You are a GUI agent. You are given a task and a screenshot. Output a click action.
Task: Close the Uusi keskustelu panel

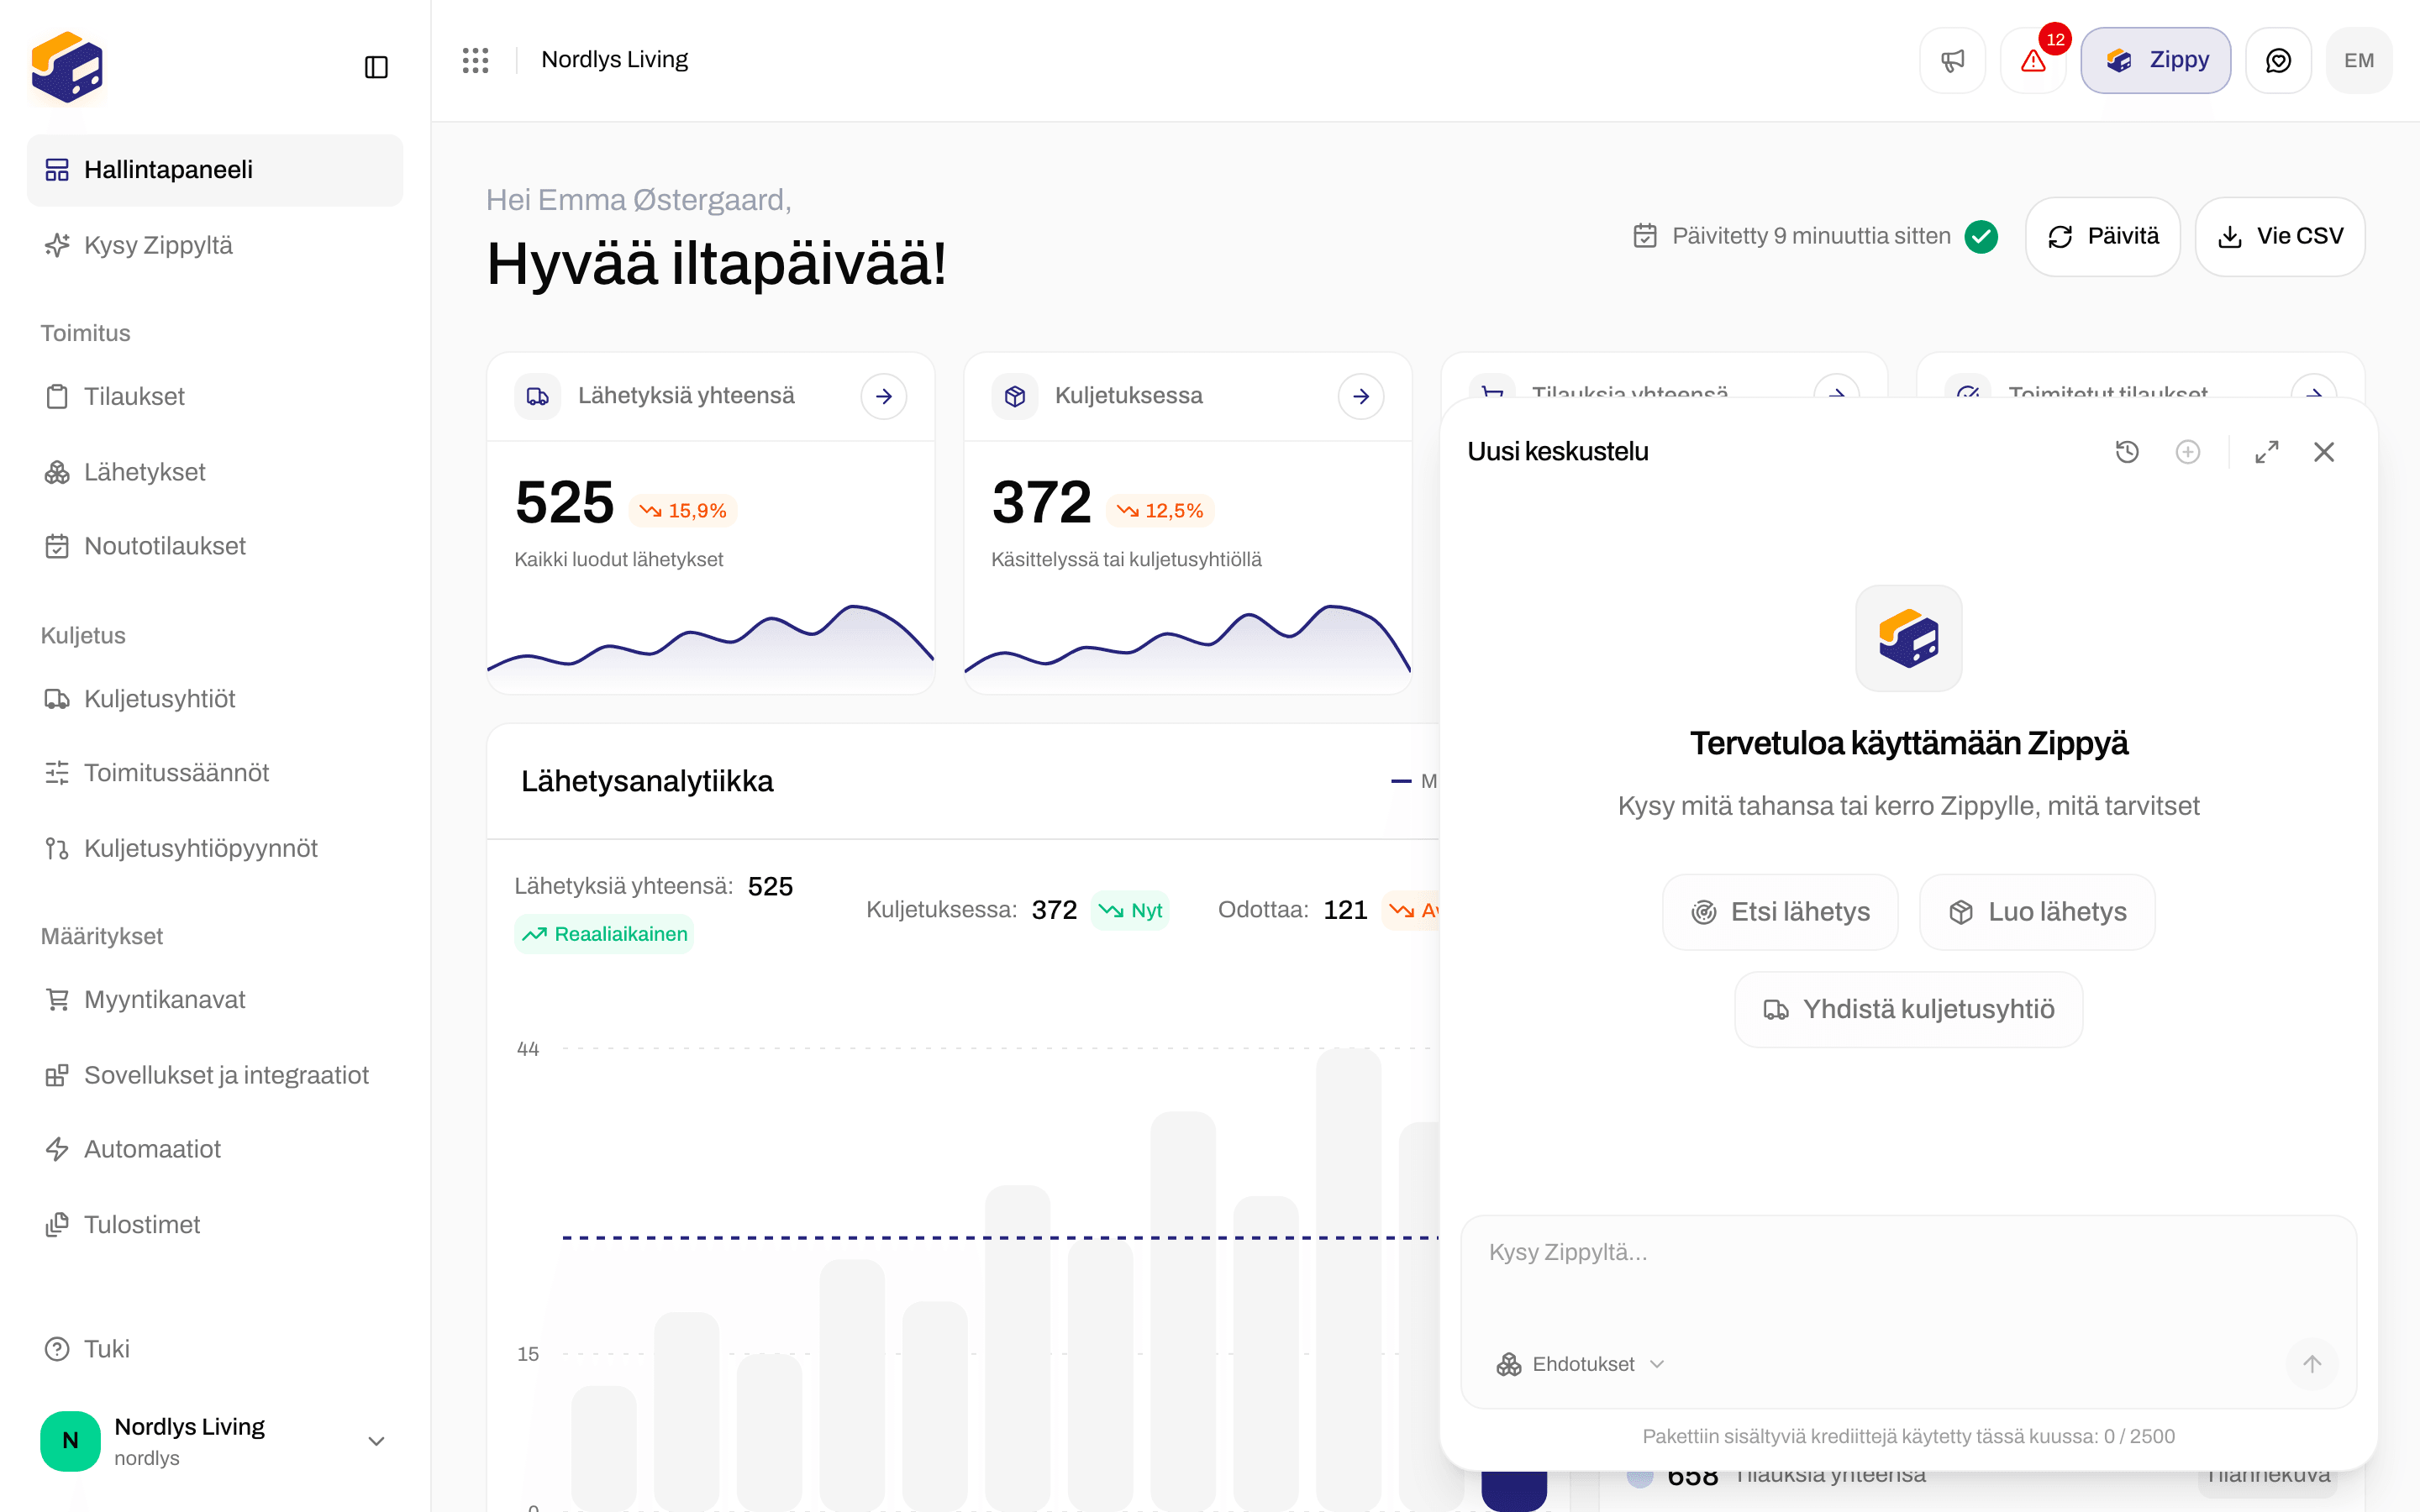[x=2324, y=452]
